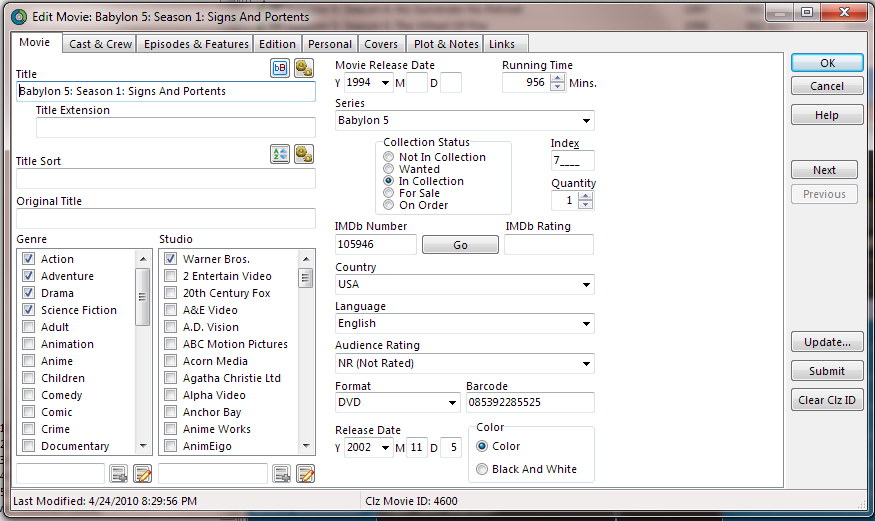Image resolution: width=875 pixels, height=521 pixels.
Task: Click the Studio list scroll down arrow
Action: coord(306,446)
